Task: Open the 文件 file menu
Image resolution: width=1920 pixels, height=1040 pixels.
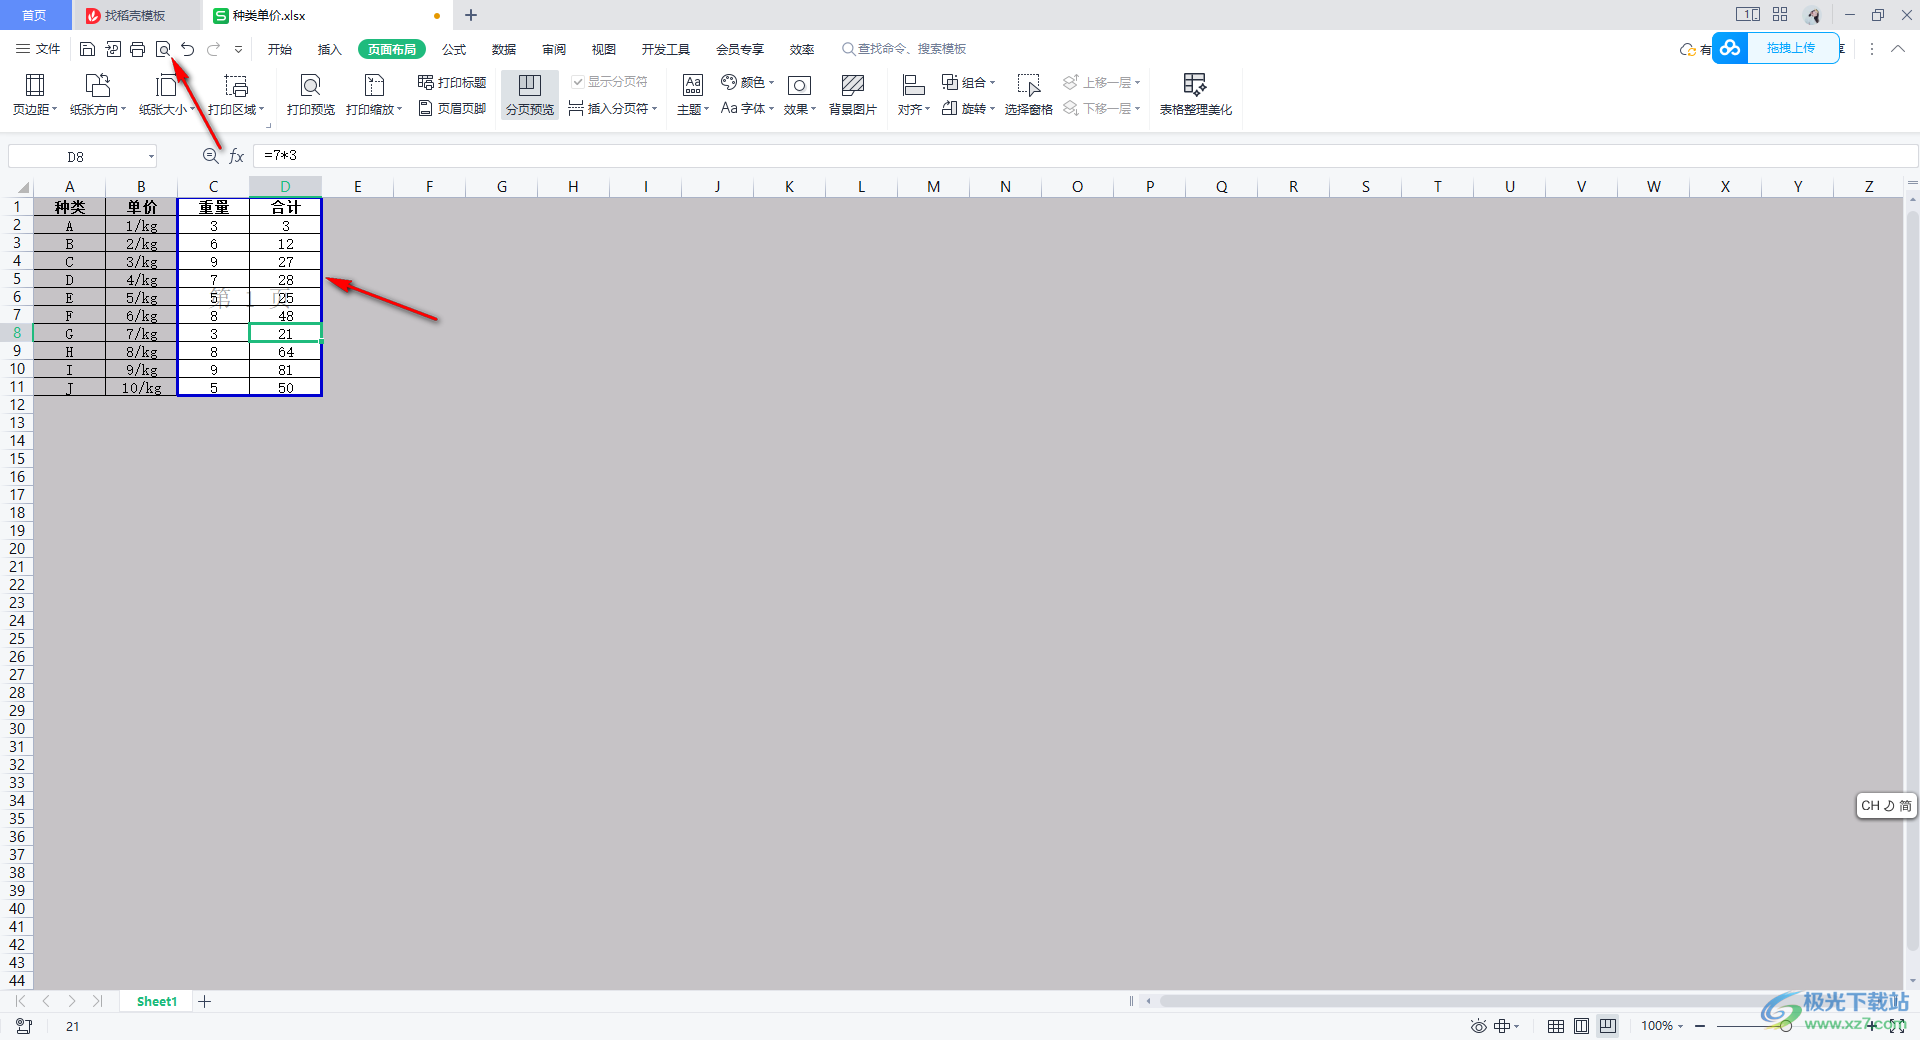Action: (38, 49)
